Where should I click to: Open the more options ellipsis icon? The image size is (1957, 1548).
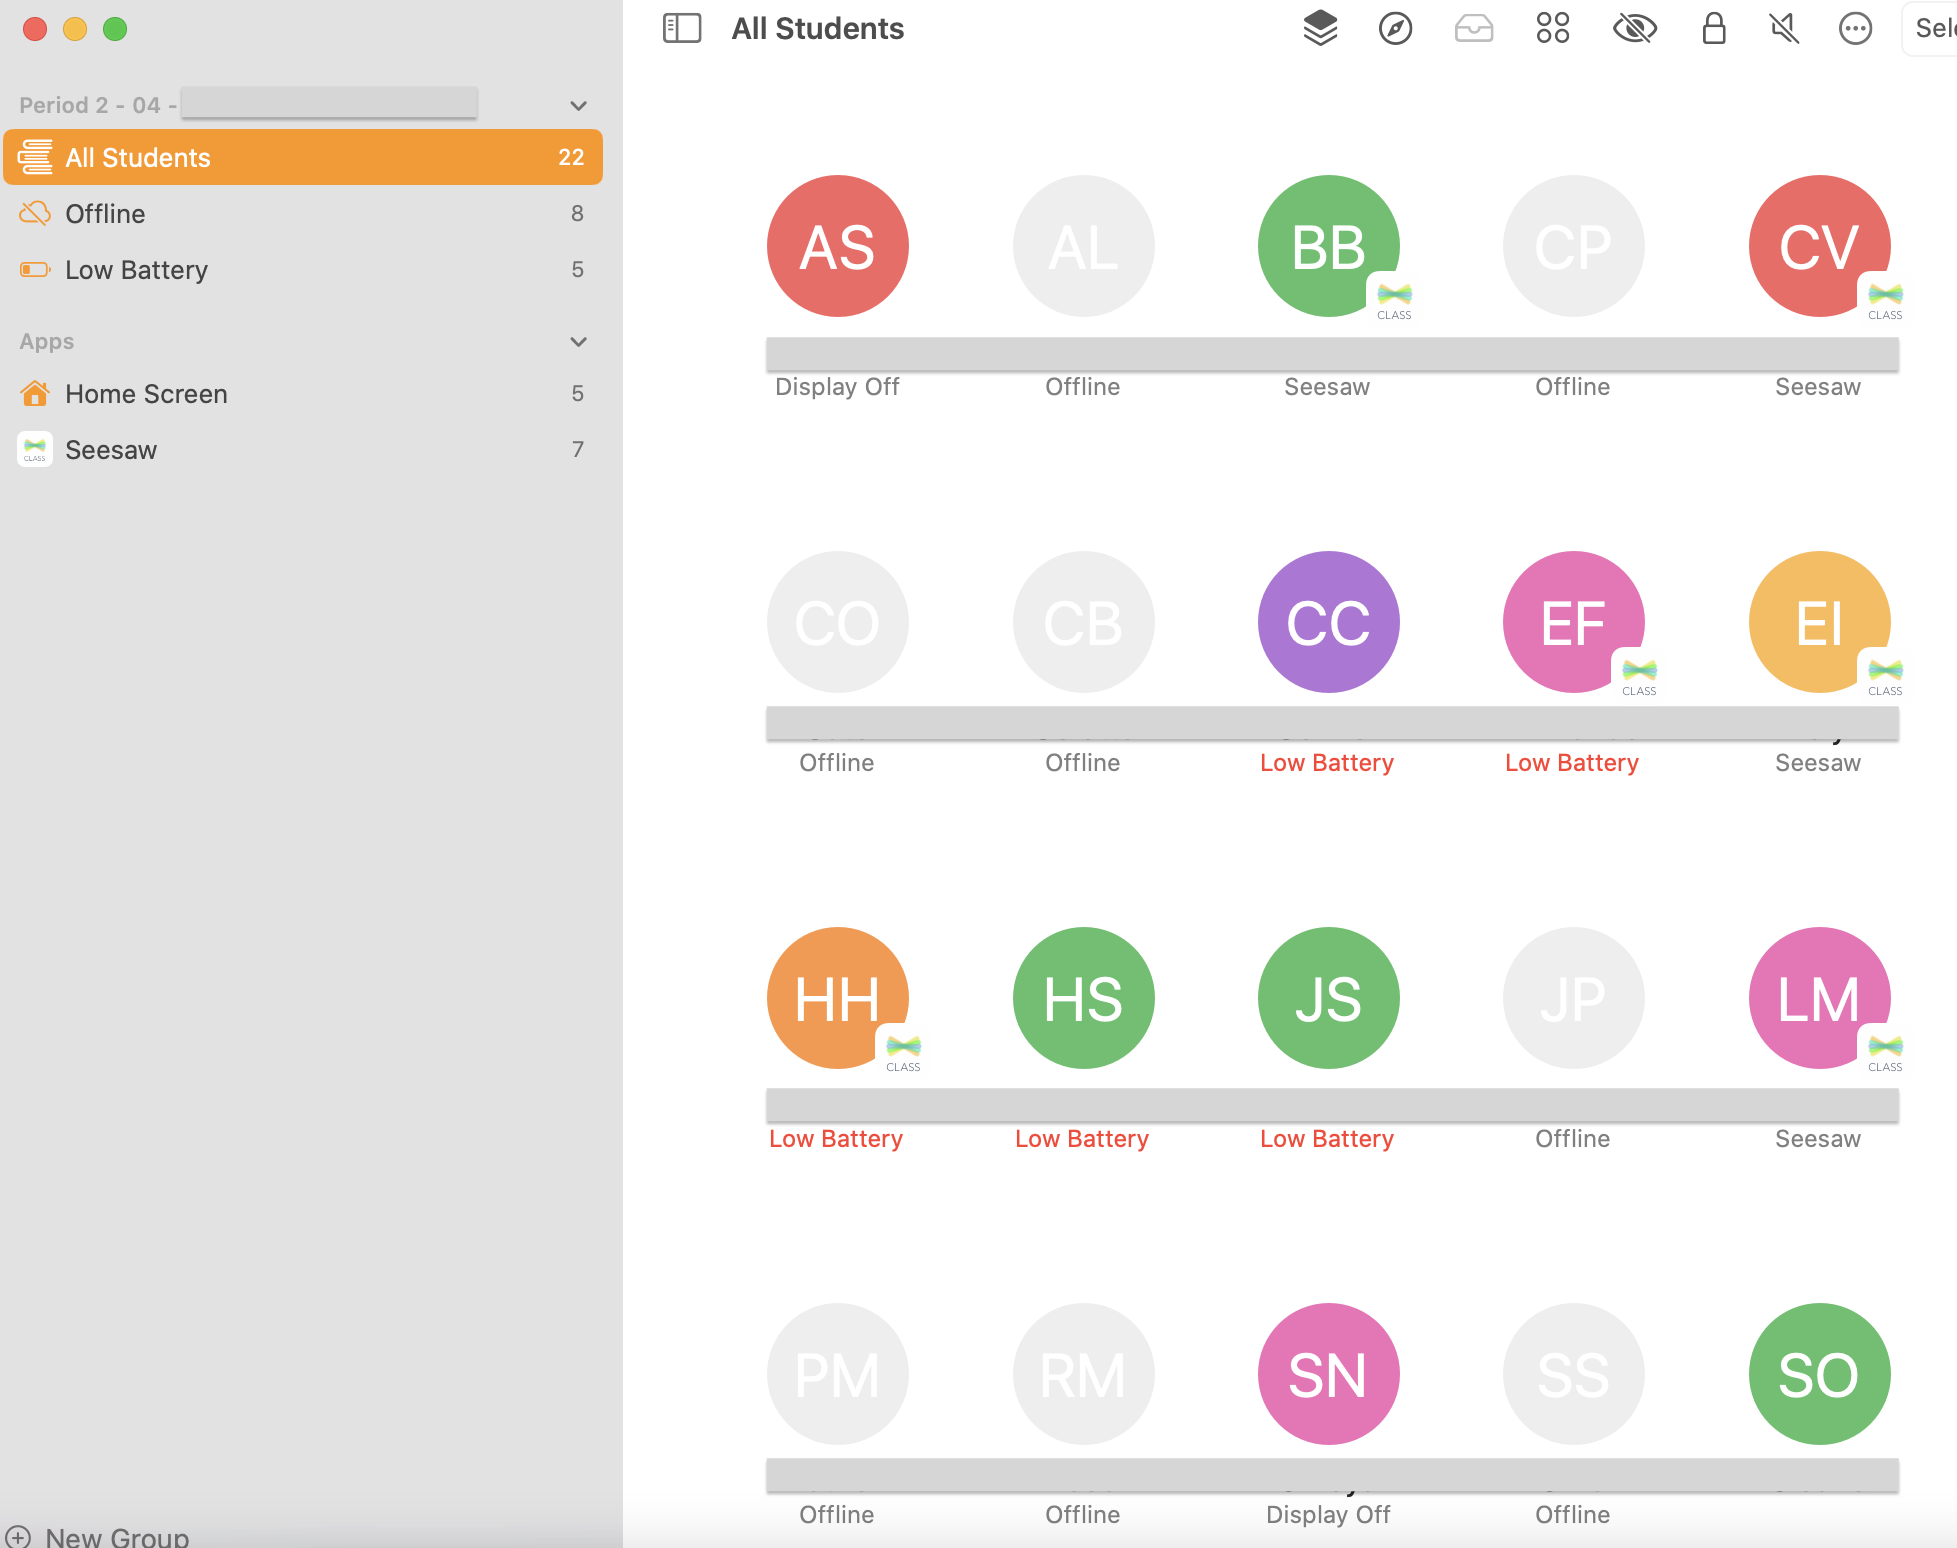1855,28
